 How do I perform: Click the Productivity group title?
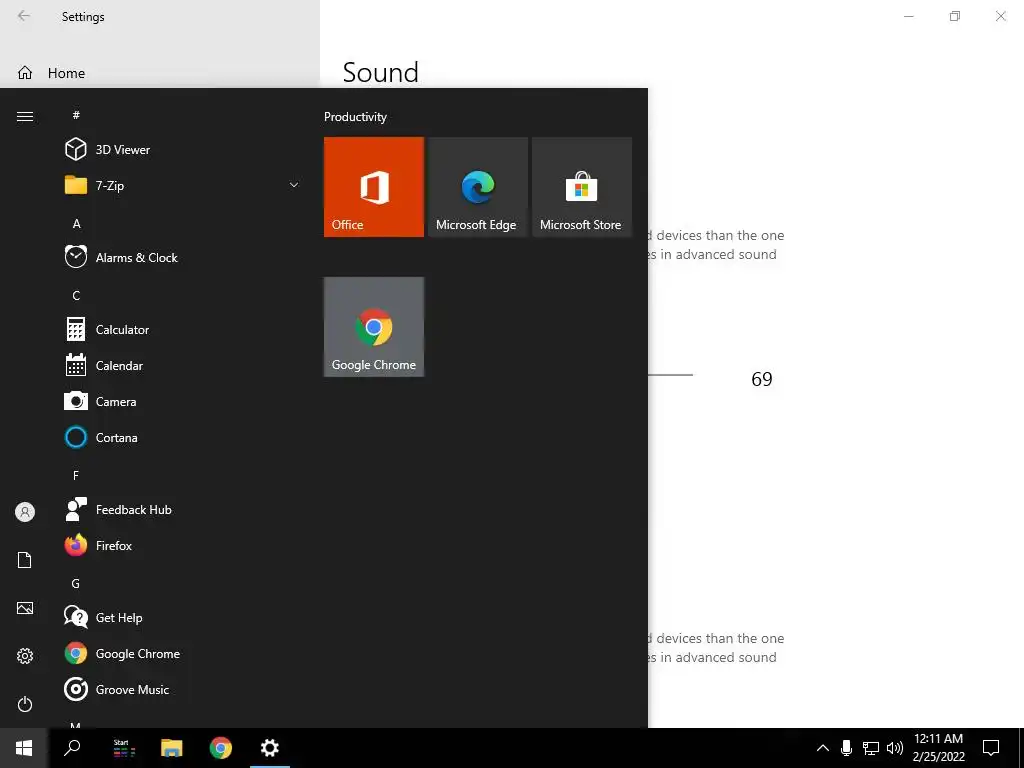[x=355, y=117]
